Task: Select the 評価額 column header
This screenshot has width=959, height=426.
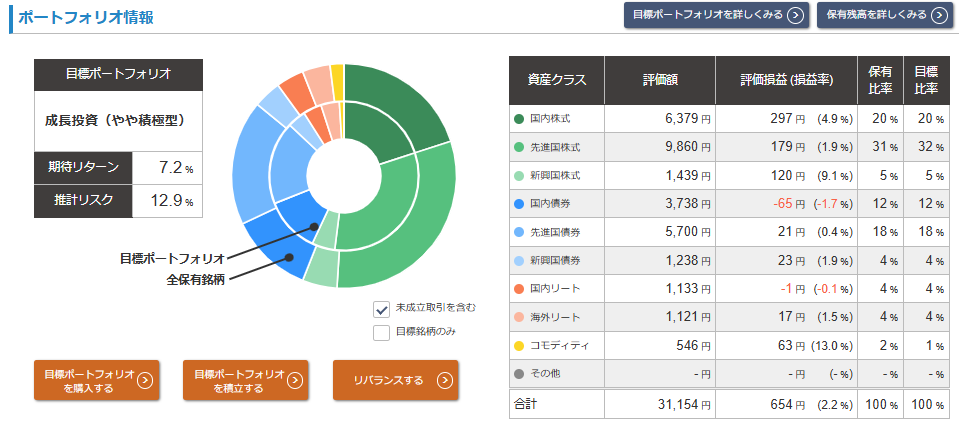Action: point(660,80)
